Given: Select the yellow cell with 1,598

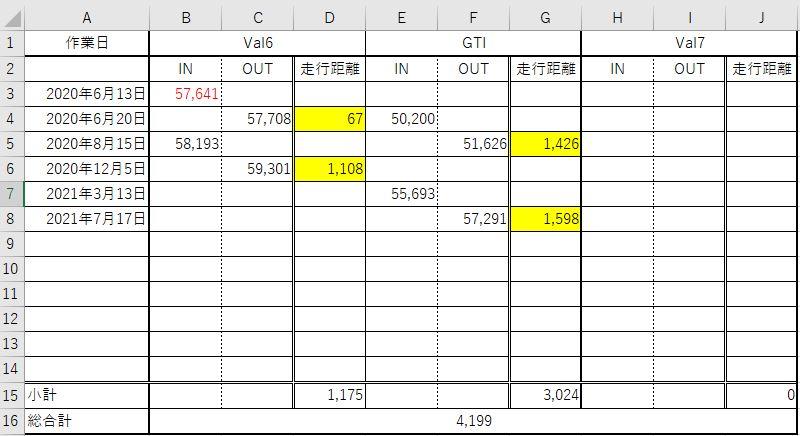Looking at the screenshot, I should [545, 219].
